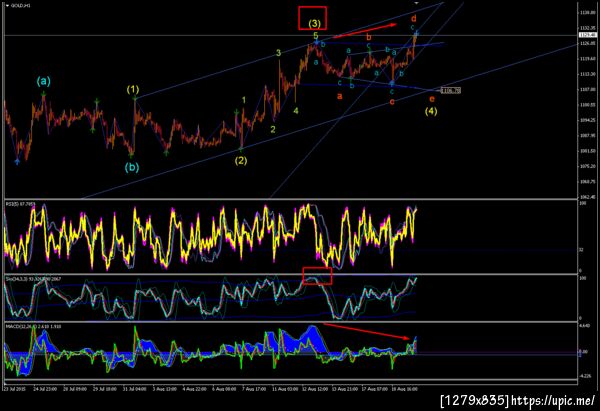Click the 1094.25 price axis value

pos(587,120)
